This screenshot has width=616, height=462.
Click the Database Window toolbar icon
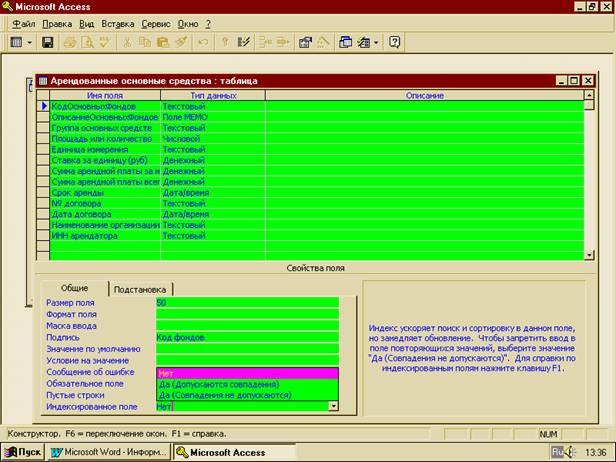345,43
